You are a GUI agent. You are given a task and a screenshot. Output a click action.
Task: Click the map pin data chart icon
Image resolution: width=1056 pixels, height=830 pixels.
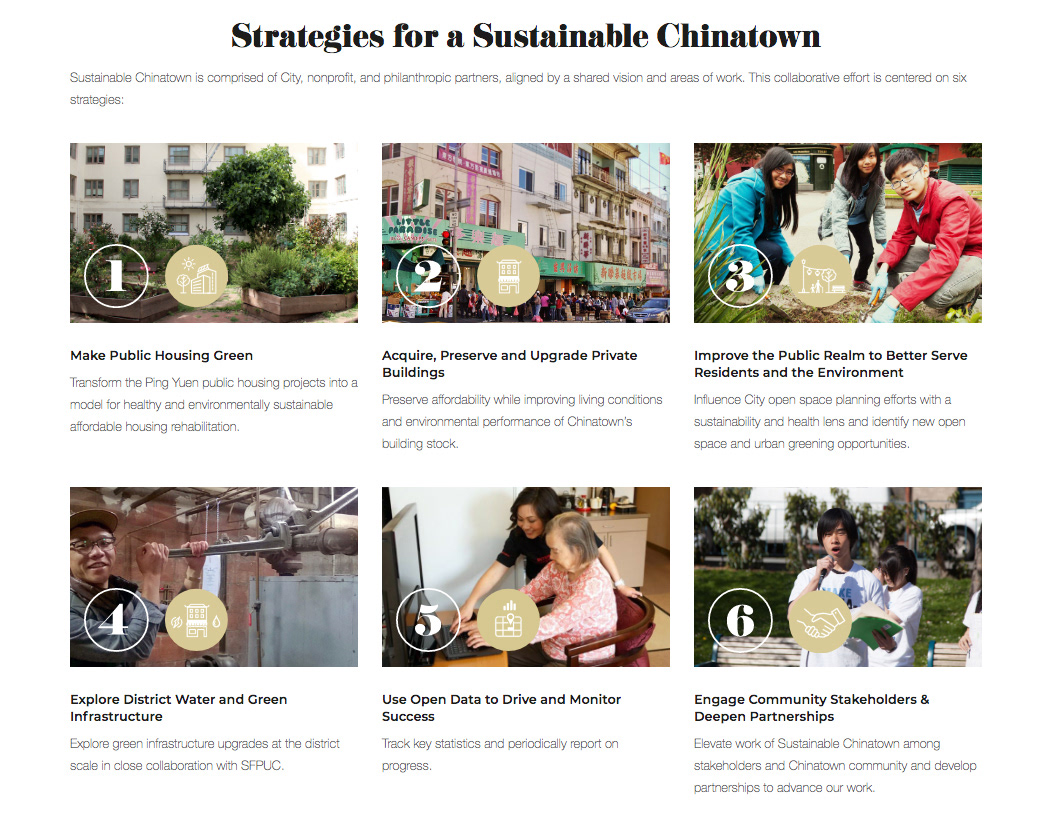pos(508,620)
